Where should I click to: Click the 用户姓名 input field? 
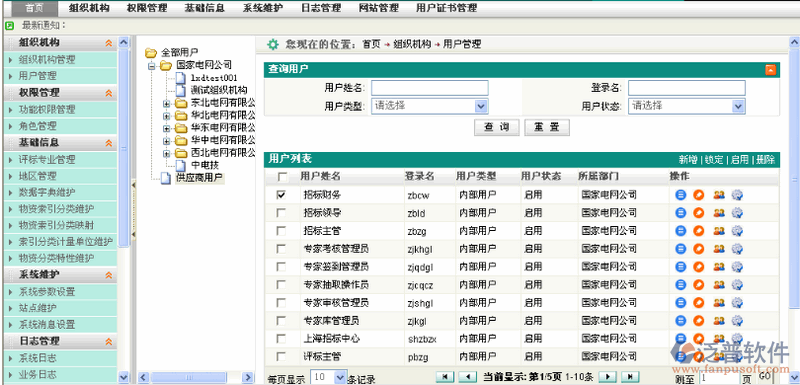[430, 88]
